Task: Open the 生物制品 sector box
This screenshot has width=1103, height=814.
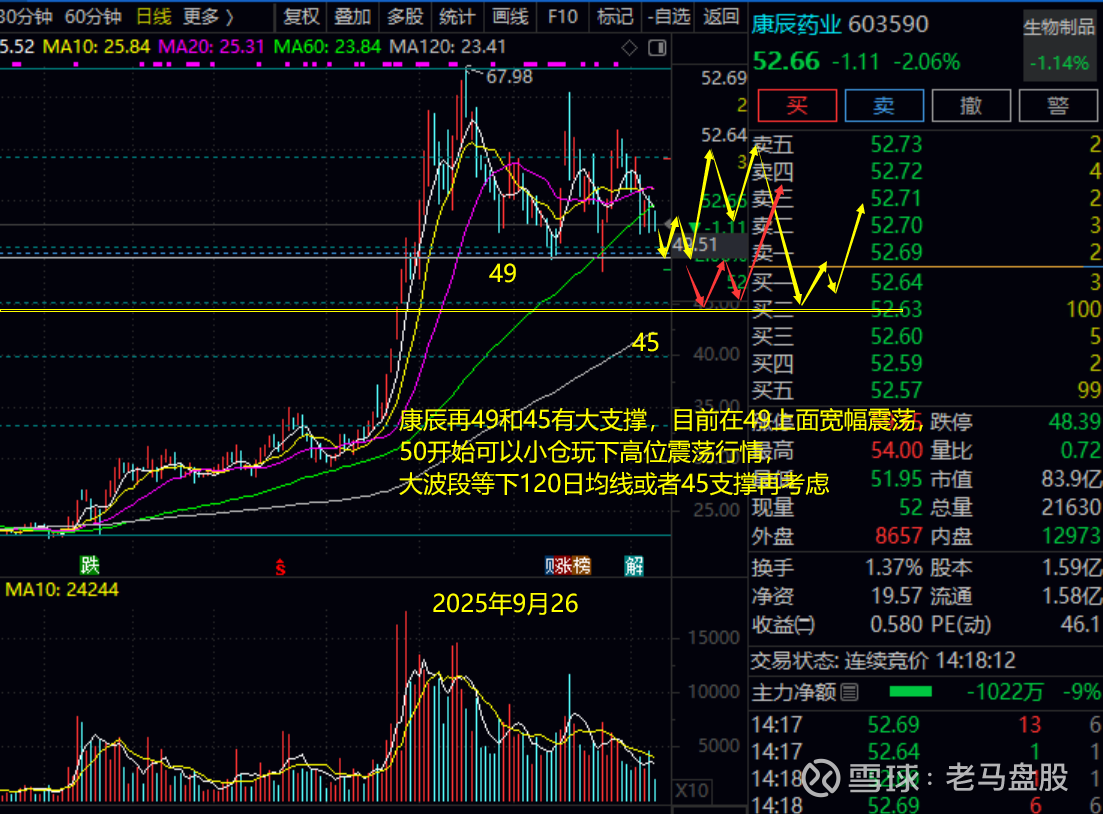Action: tap(1059, 45)
